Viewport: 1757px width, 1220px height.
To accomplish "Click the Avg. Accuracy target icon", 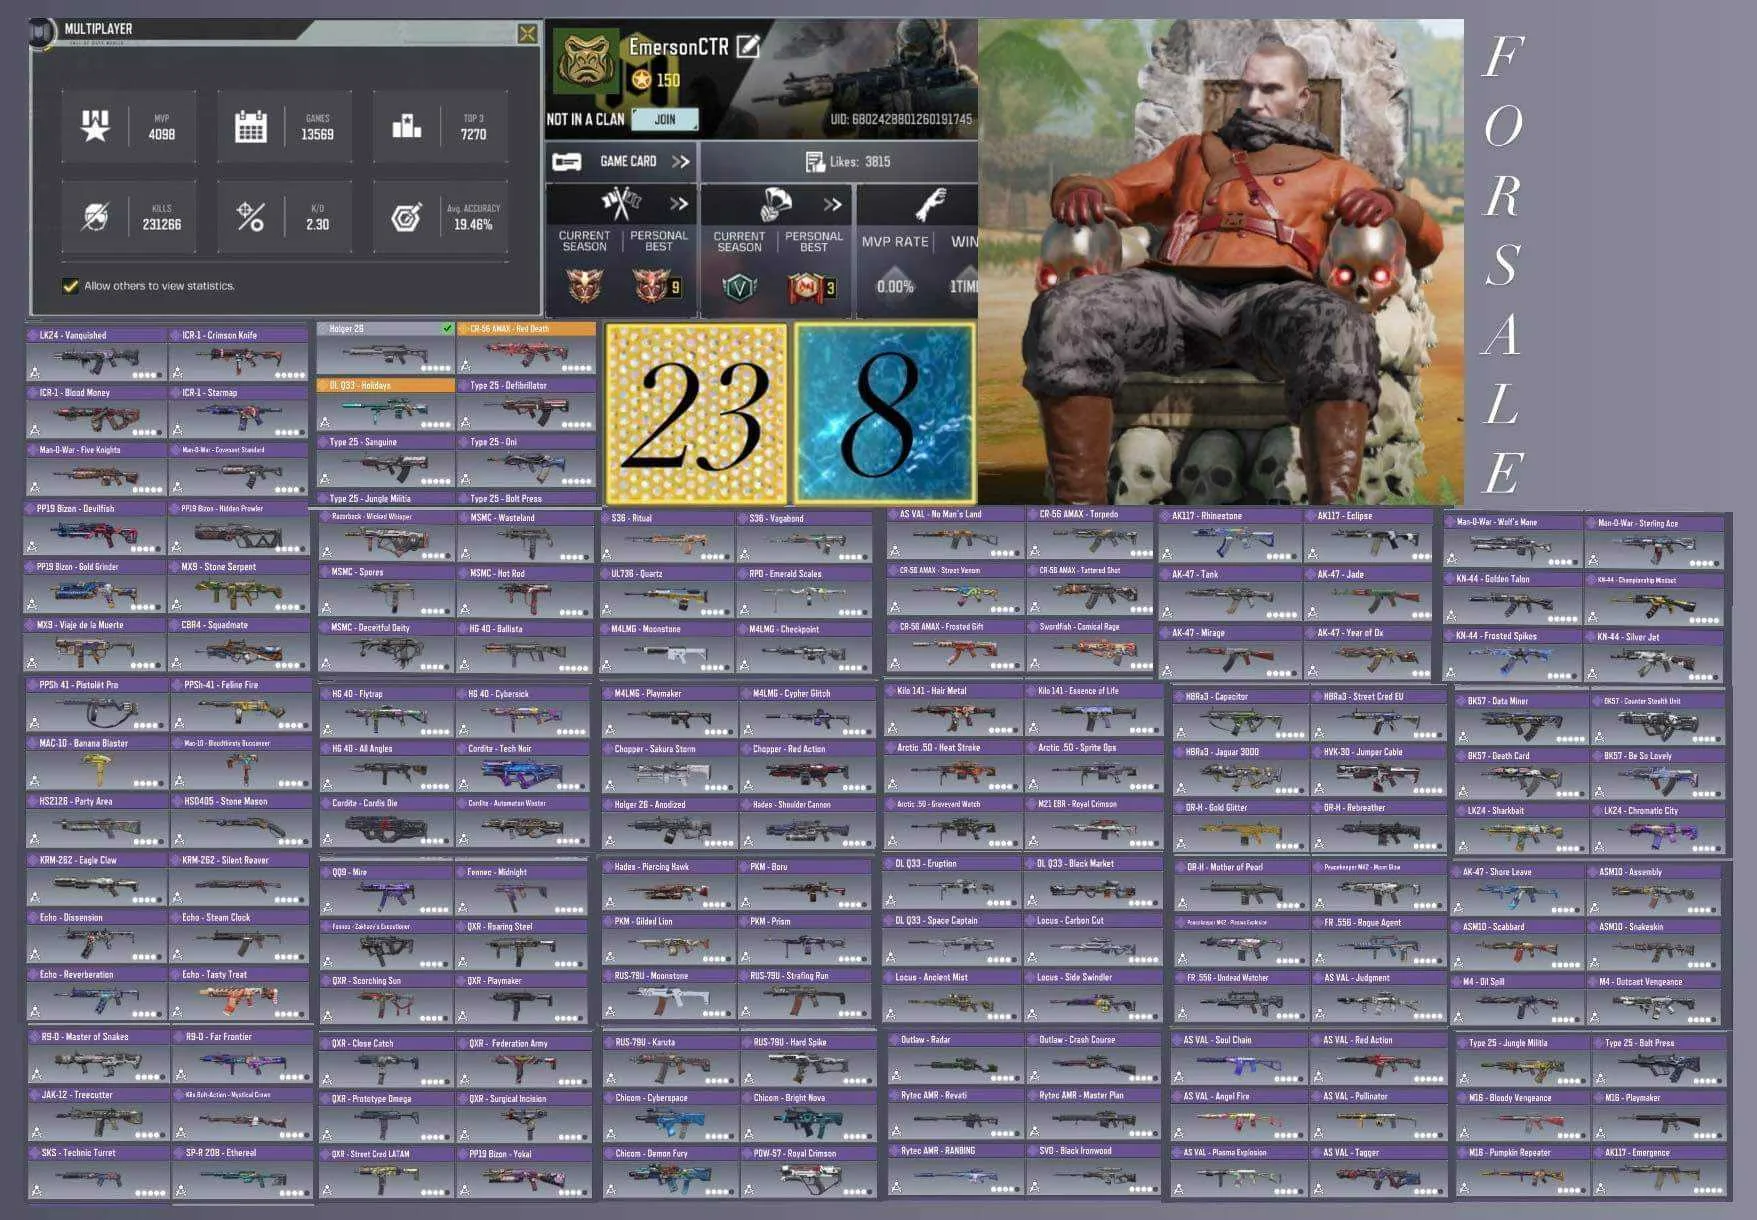I will point(406,216).
